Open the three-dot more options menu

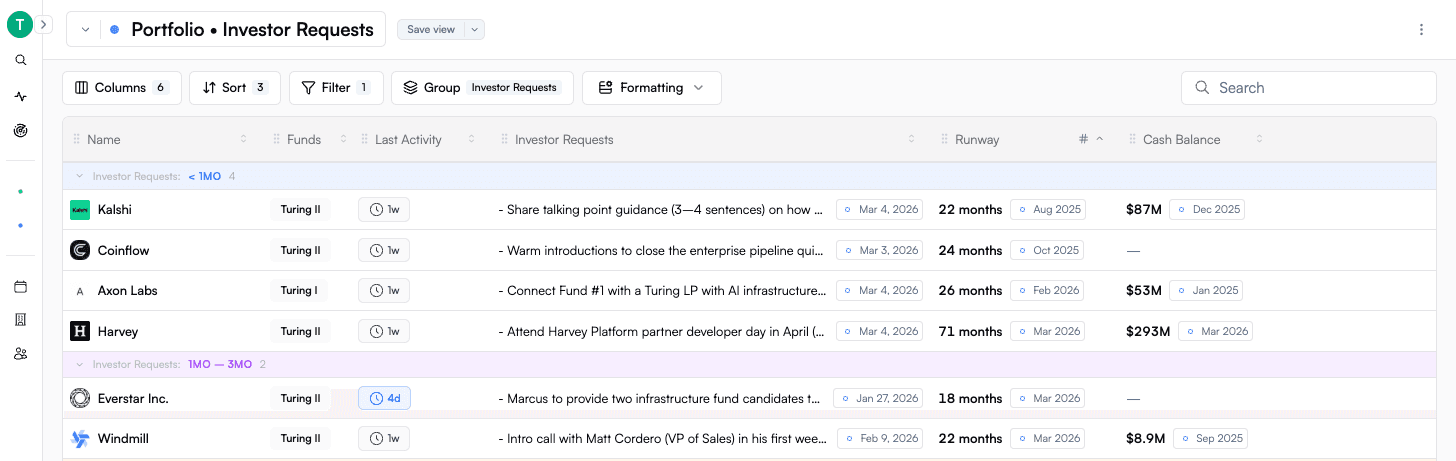coord(1421,30)
